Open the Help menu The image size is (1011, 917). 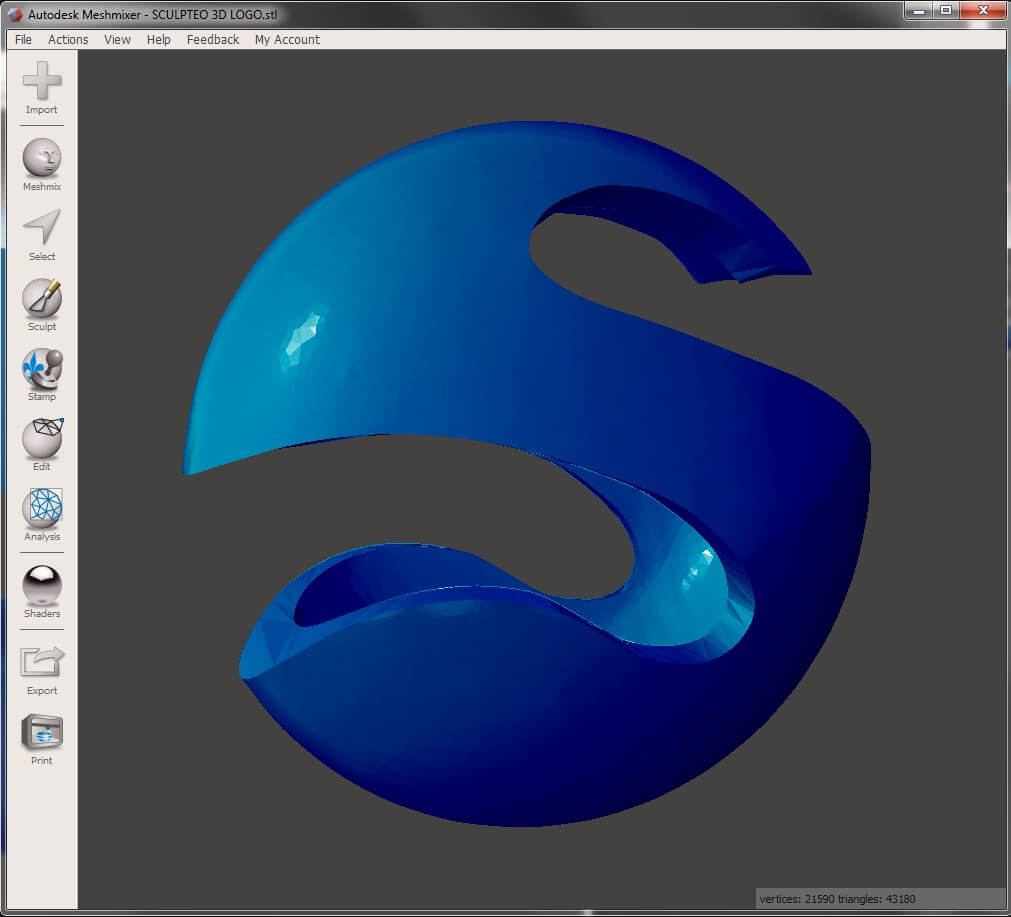[x=158, y=39]
